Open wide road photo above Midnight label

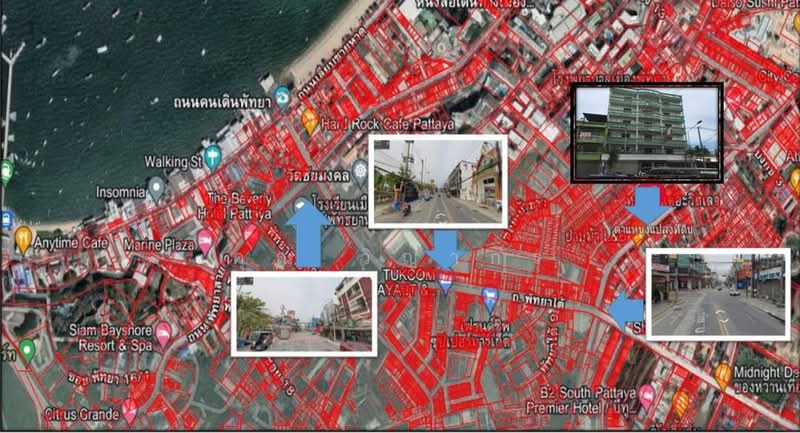(x=718, y=294)
